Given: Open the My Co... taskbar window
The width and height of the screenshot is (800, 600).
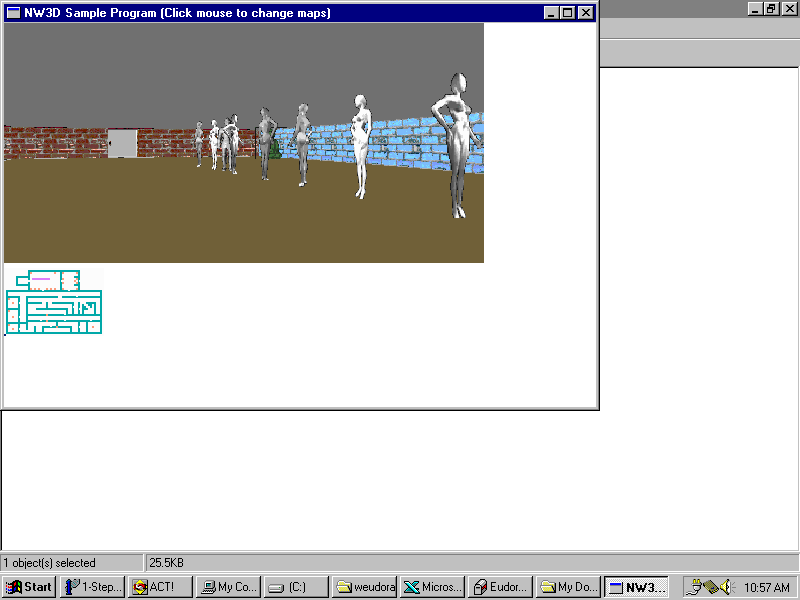Looking at the screenshot, I should click(229, 587).
